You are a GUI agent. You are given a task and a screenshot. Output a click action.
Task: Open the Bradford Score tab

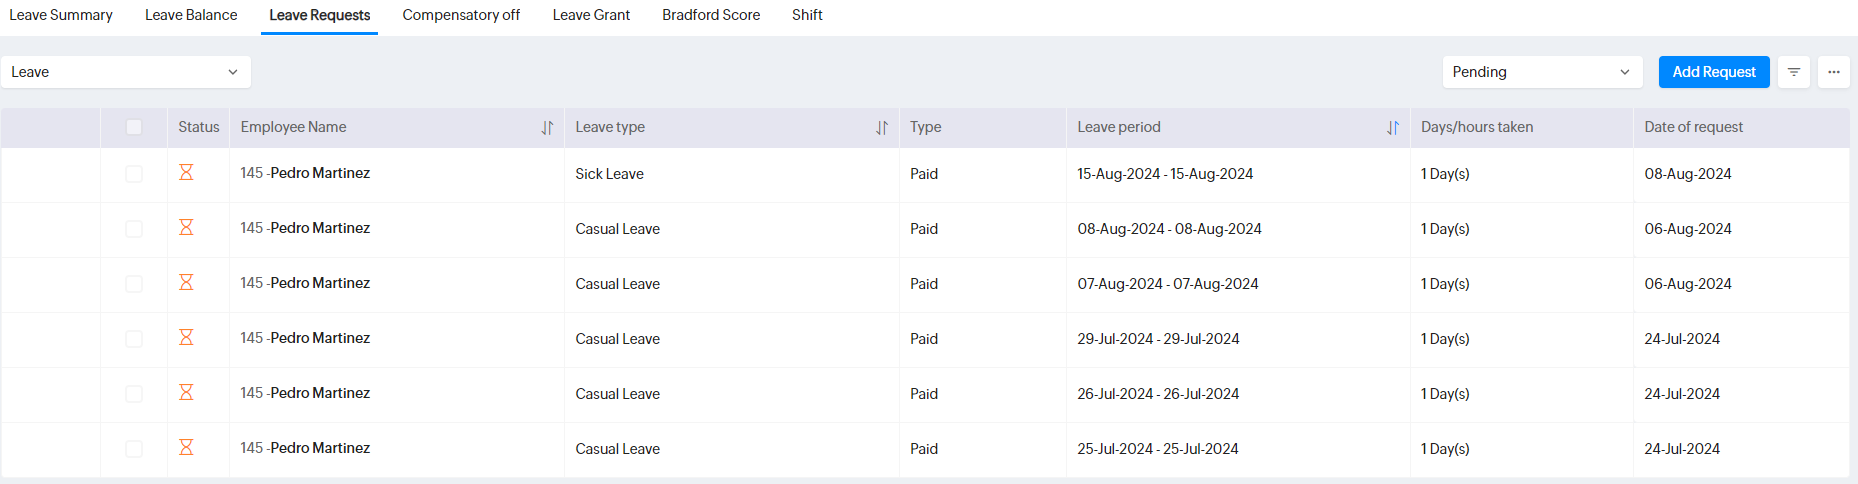pos(711,15)
